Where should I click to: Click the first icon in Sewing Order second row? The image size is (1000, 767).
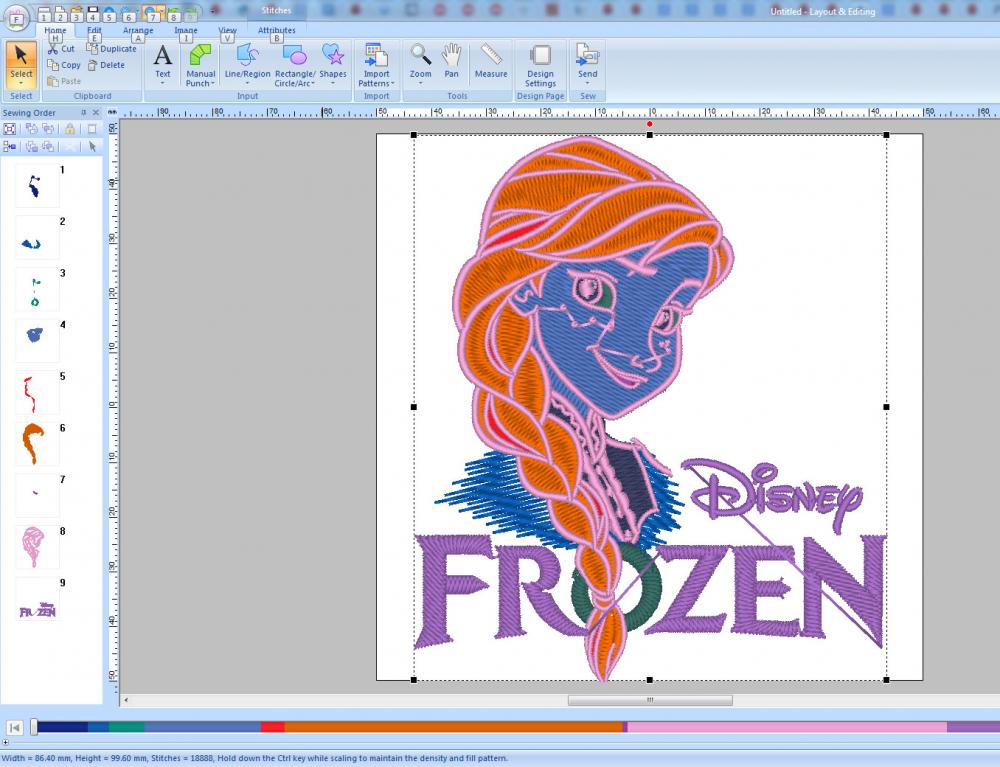(x=10, y=147)
